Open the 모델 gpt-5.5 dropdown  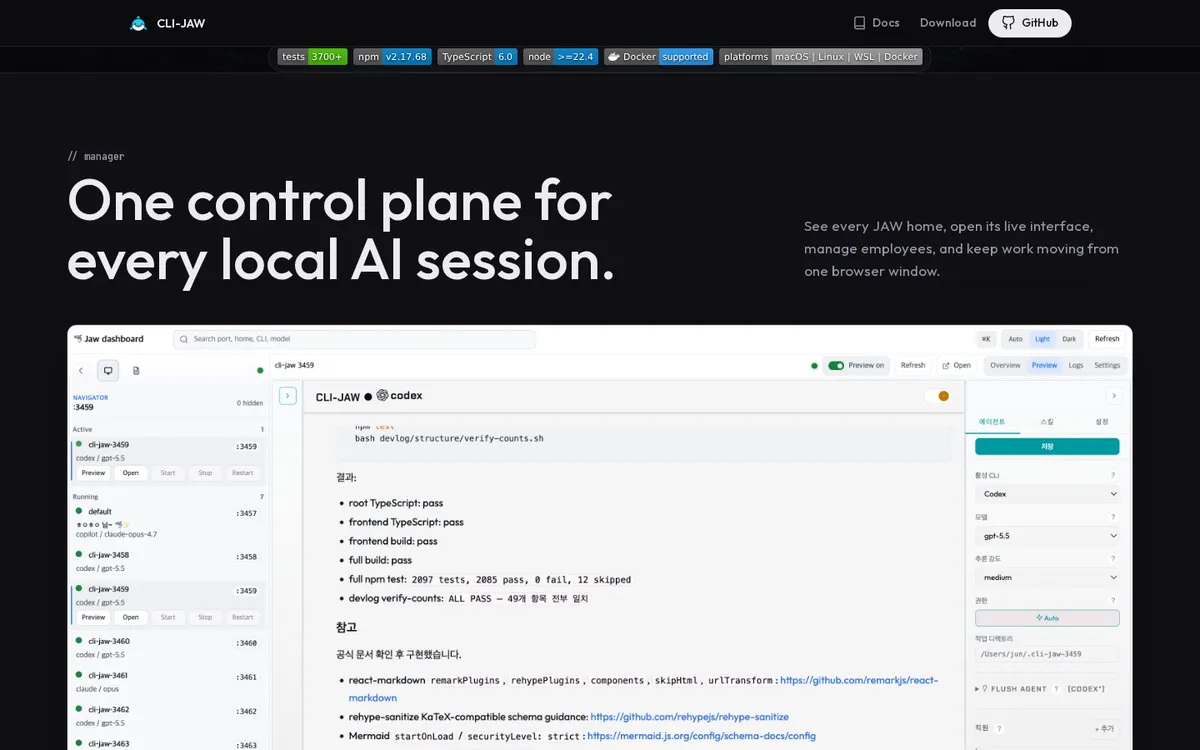click(1047, 536)
